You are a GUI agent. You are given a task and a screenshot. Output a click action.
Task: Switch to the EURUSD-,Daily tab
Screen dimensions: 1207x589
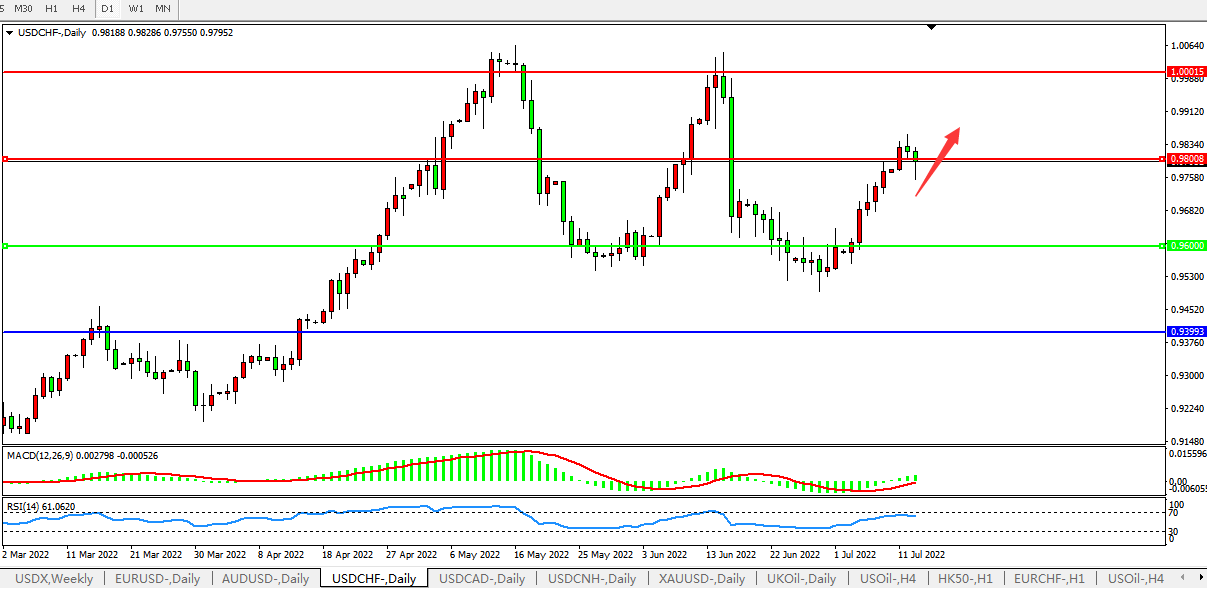point(157,578)
